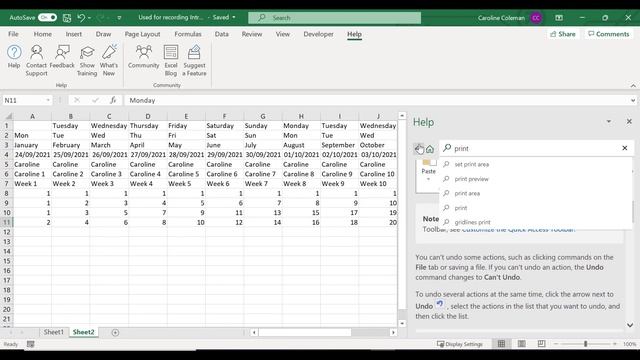Switch to Normal view icon
Image resolution: width=640 pixels, height=360 pixels.
point(501,344)
